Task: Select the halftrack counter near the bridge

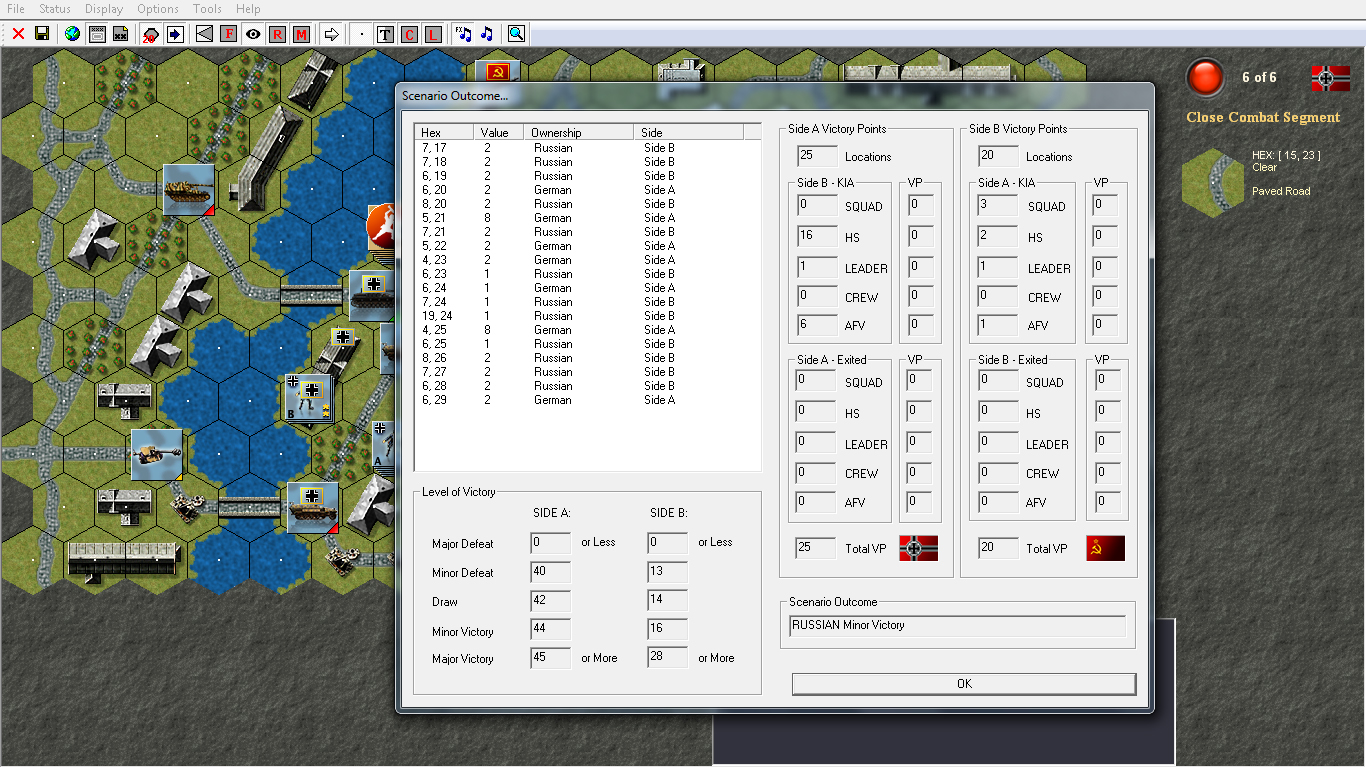Action: (x=312, y=507)
